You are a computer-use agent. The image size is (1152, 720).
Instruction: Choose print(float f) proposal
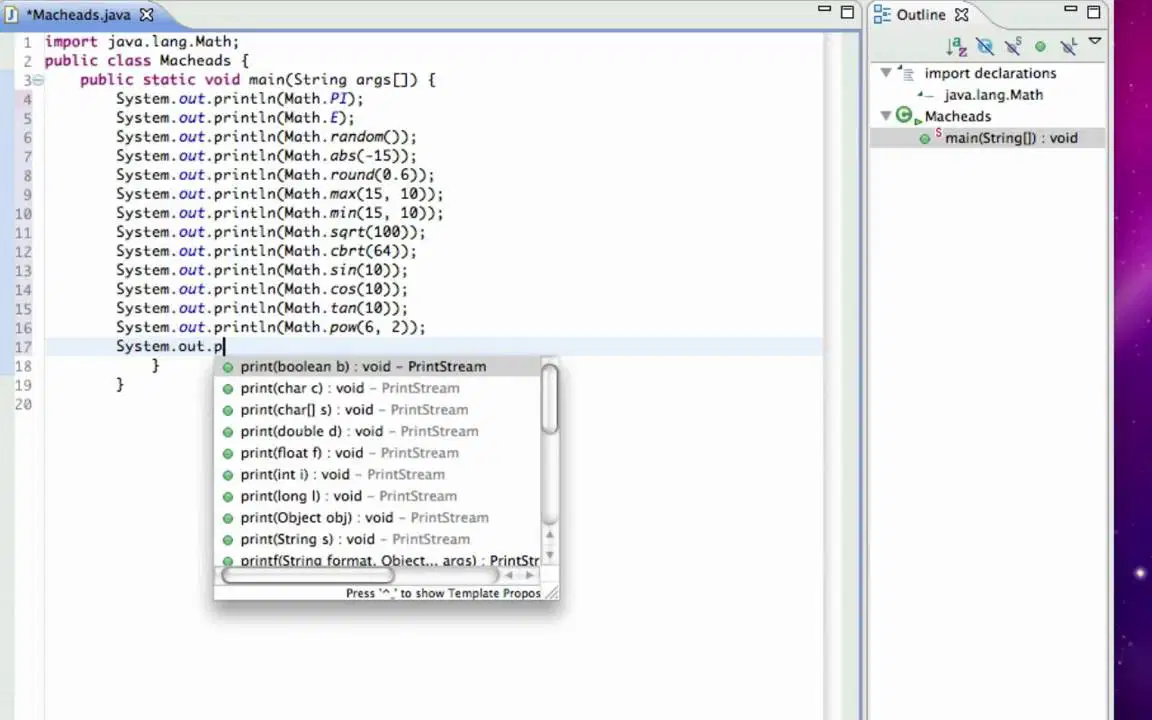click(x=378, y=453)
